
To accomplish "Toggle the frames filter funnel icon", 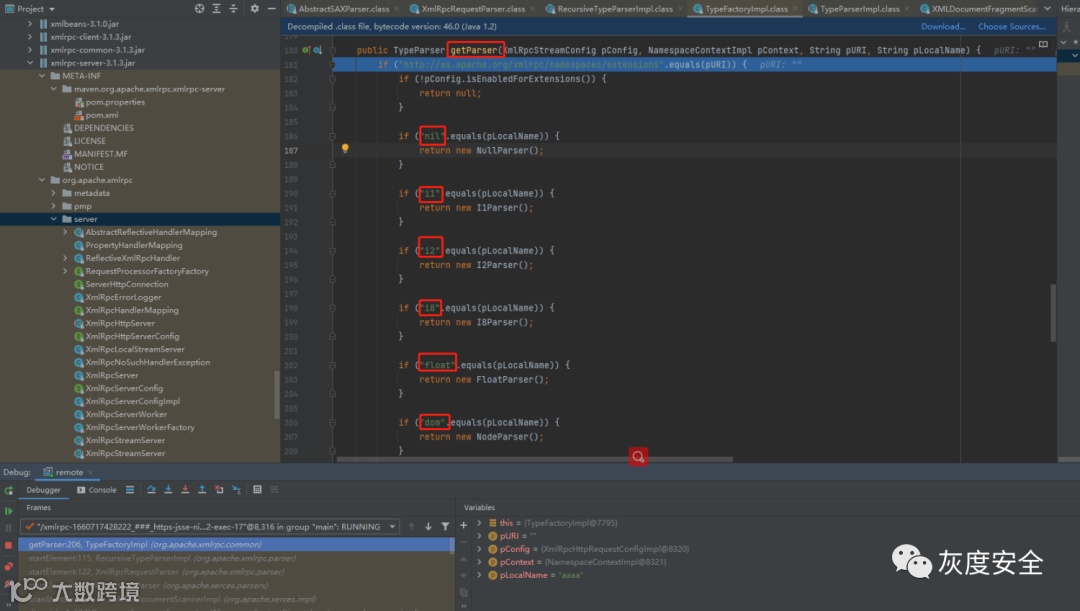I will point(445,526).
